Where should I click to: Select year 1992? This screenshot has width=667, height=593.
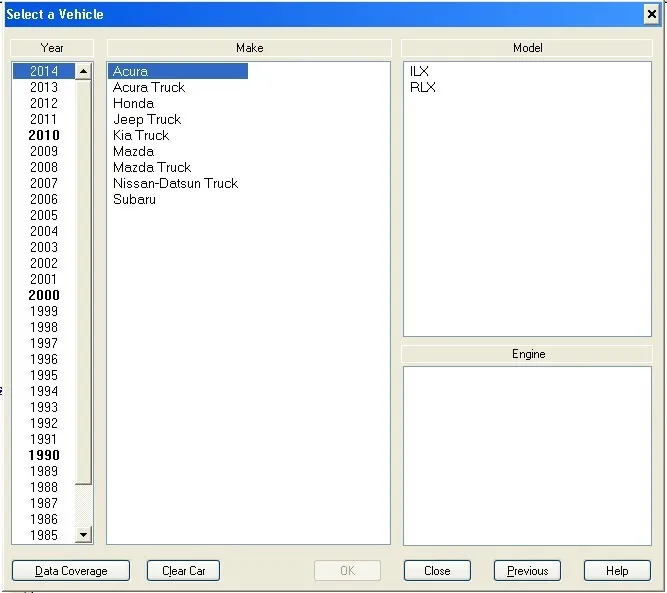(x=44, y=423)
